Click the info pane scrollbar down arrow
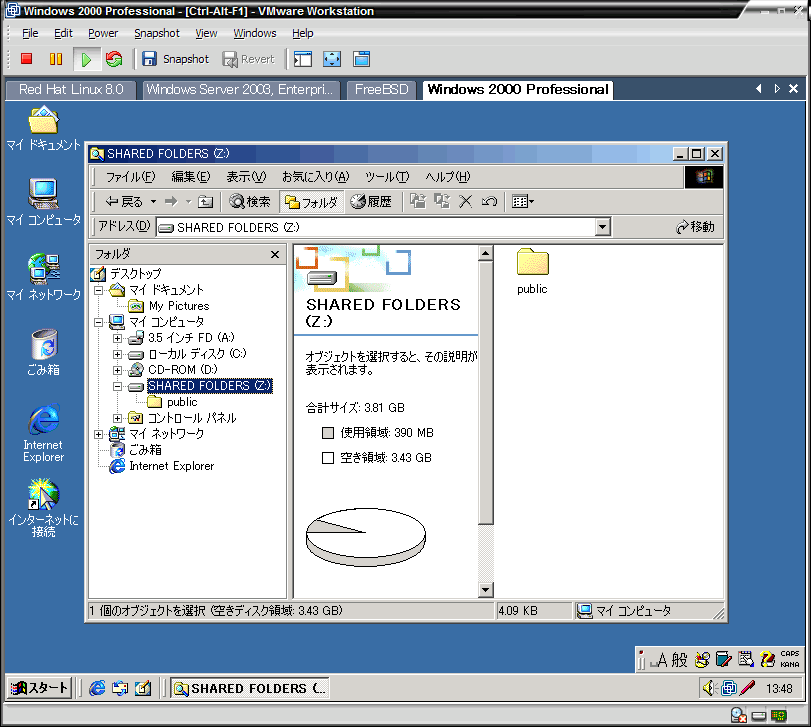 click(x=485, y=590)
